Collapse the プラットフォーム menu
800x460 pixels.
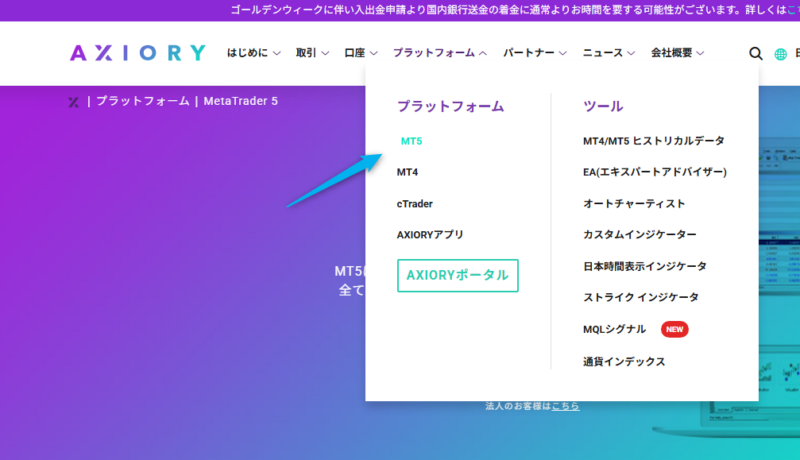coord(440,53)
